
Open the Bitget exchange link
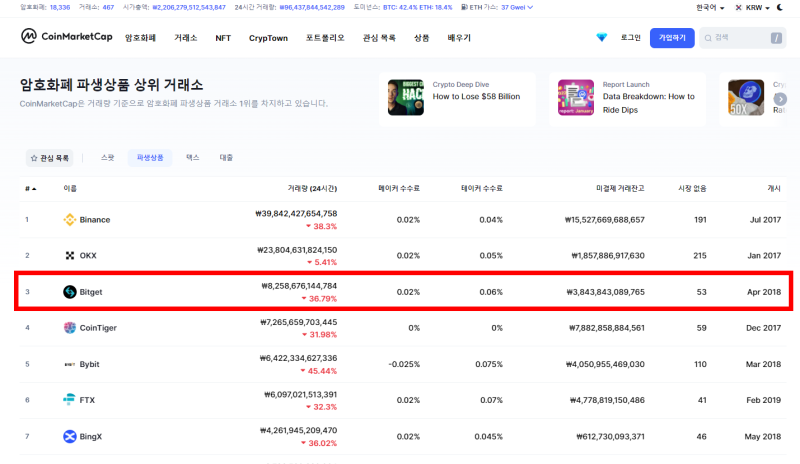91,292
